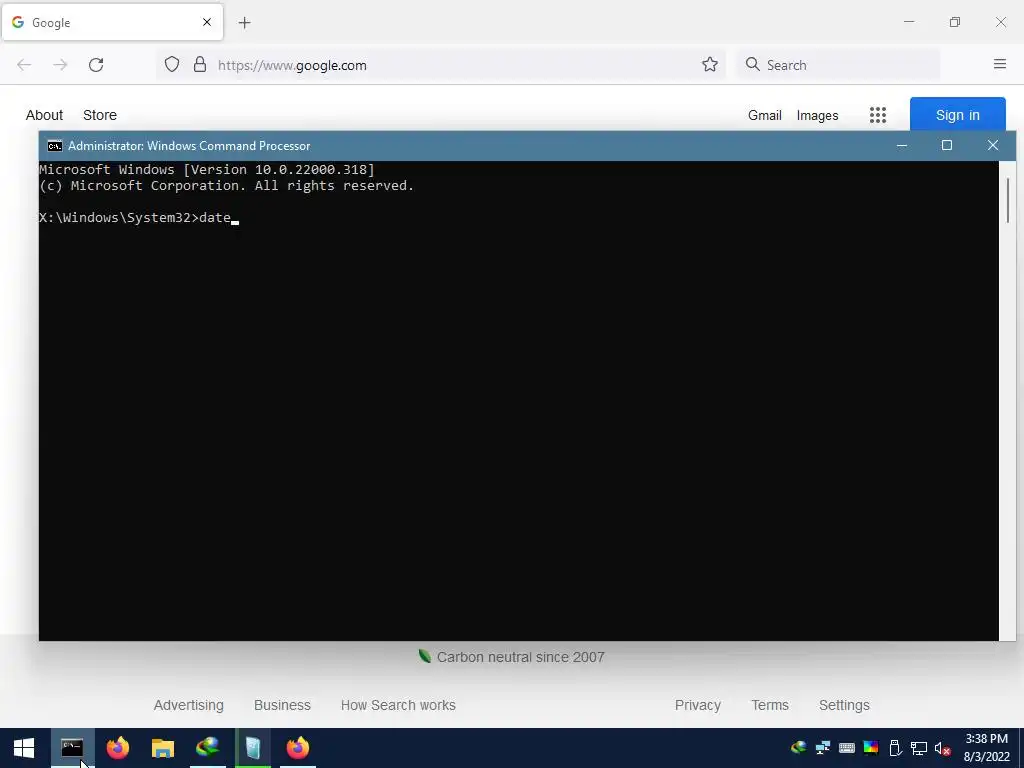The image size is (1024, 768).
Task: Open the How Search works link
Action: coord(398,705)
